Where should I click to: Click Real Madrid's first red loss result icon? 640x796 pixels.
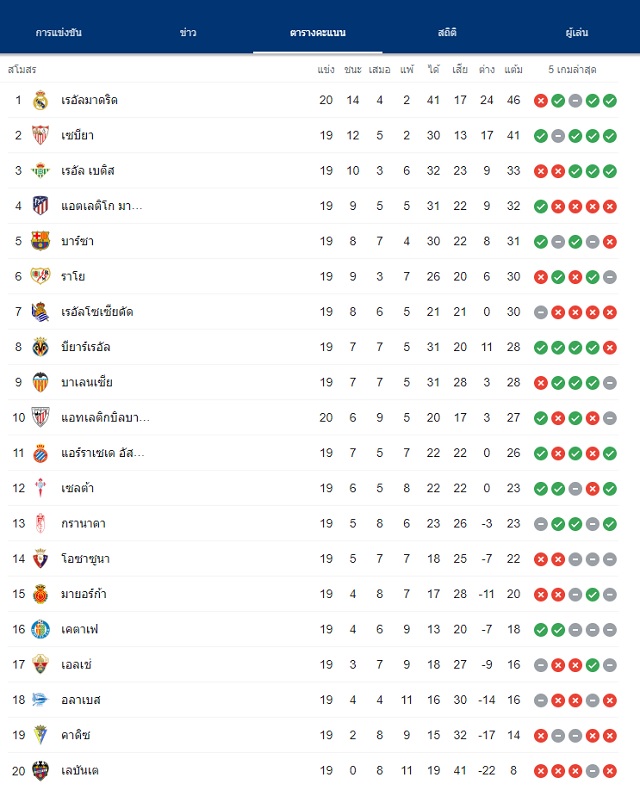pos(541,101)
